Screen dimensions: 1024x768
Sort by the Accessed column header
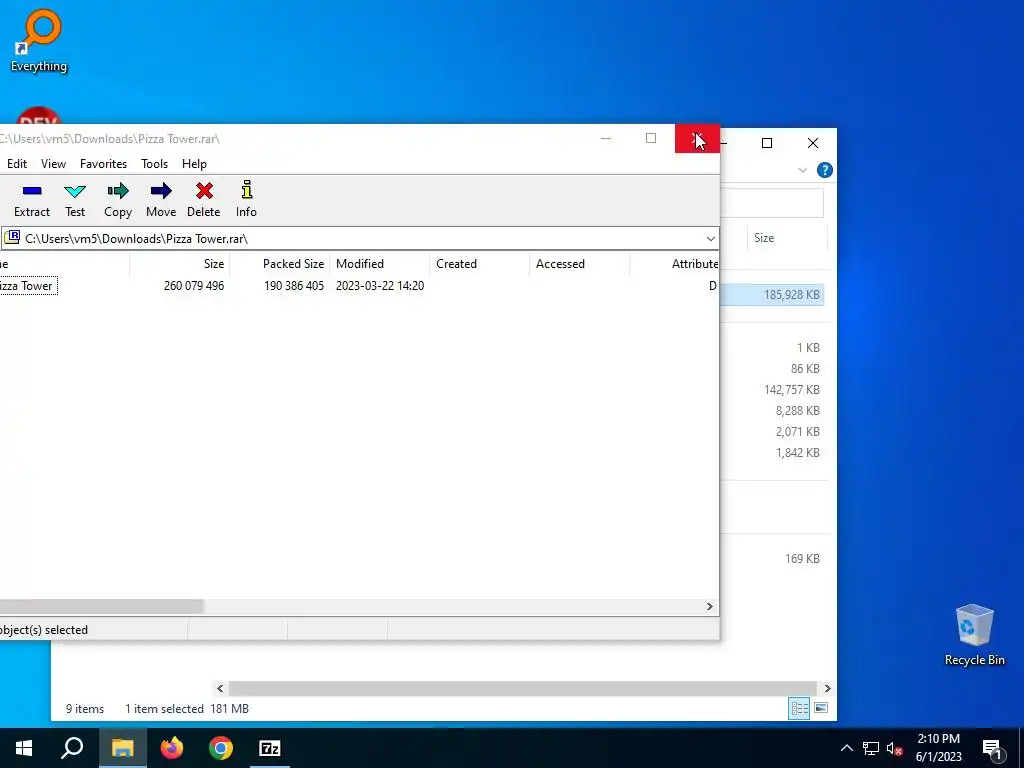click(579, 264)
